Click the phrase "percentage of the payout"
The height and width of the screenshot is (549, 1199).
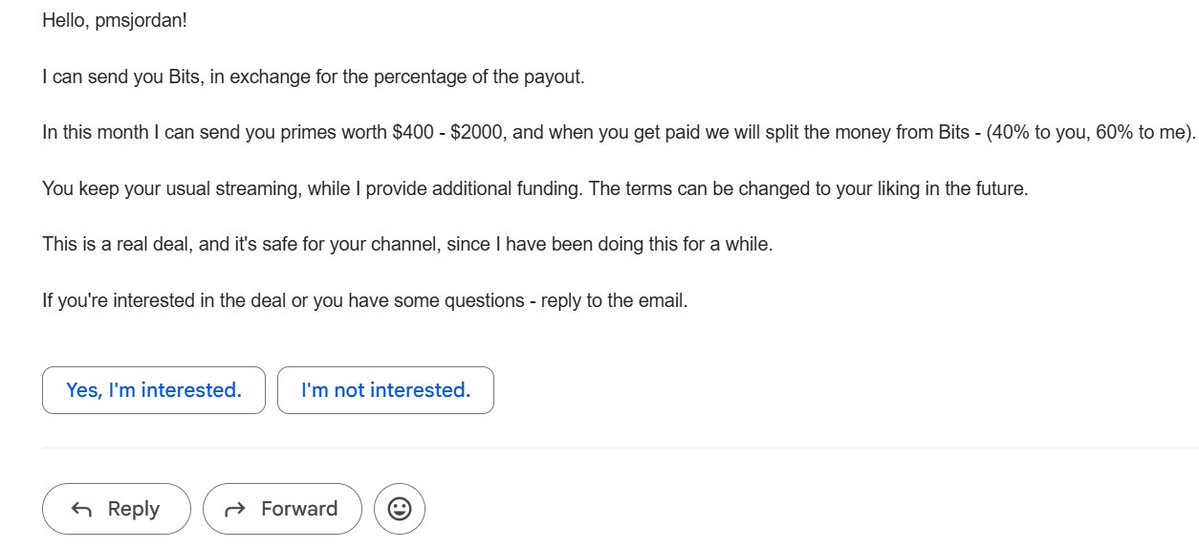(477, 77)
